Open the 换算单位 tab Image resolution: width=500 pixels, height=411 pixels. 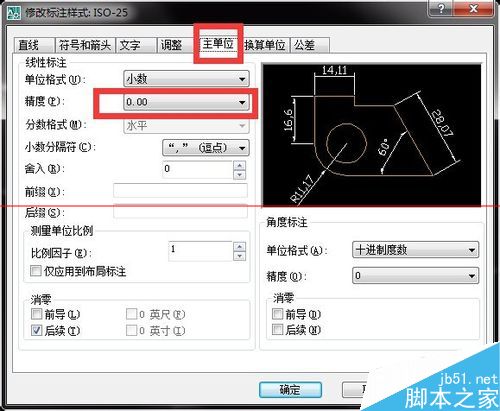pyautogui.click(x=265, y=45)
